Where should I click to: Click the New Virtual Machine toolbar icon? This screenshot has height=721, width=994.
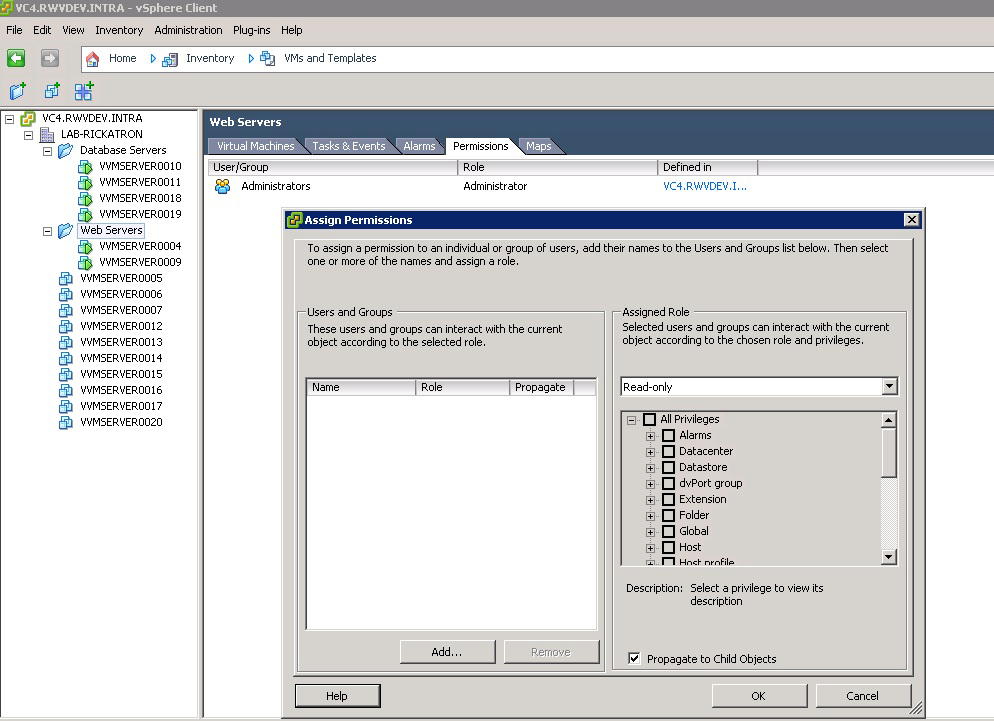tap(52, 91)
